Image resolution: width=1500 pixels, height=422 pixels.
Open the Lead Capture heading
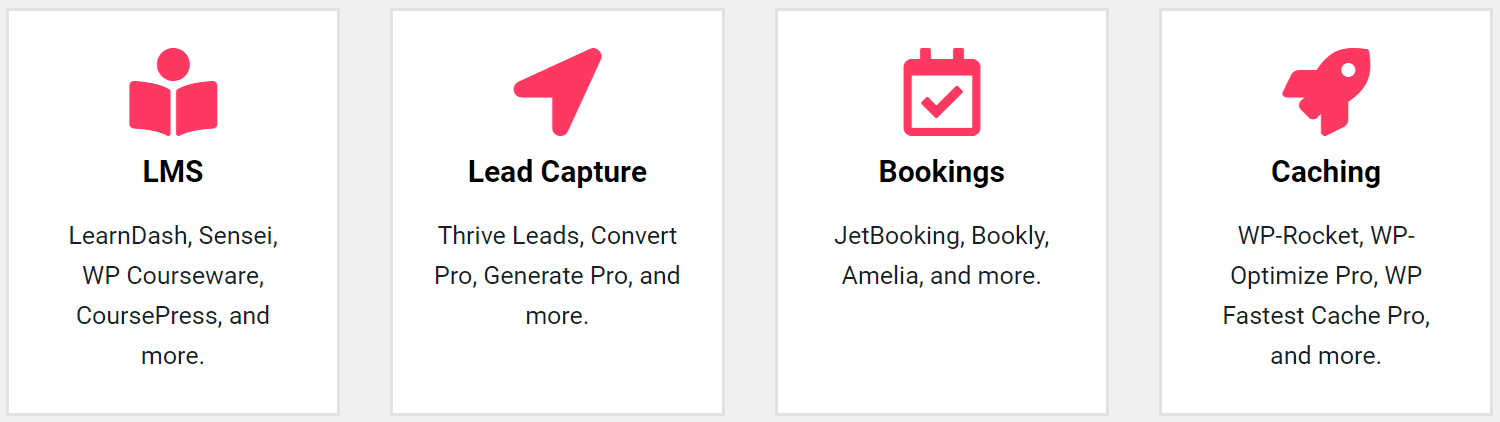[557, 172]
